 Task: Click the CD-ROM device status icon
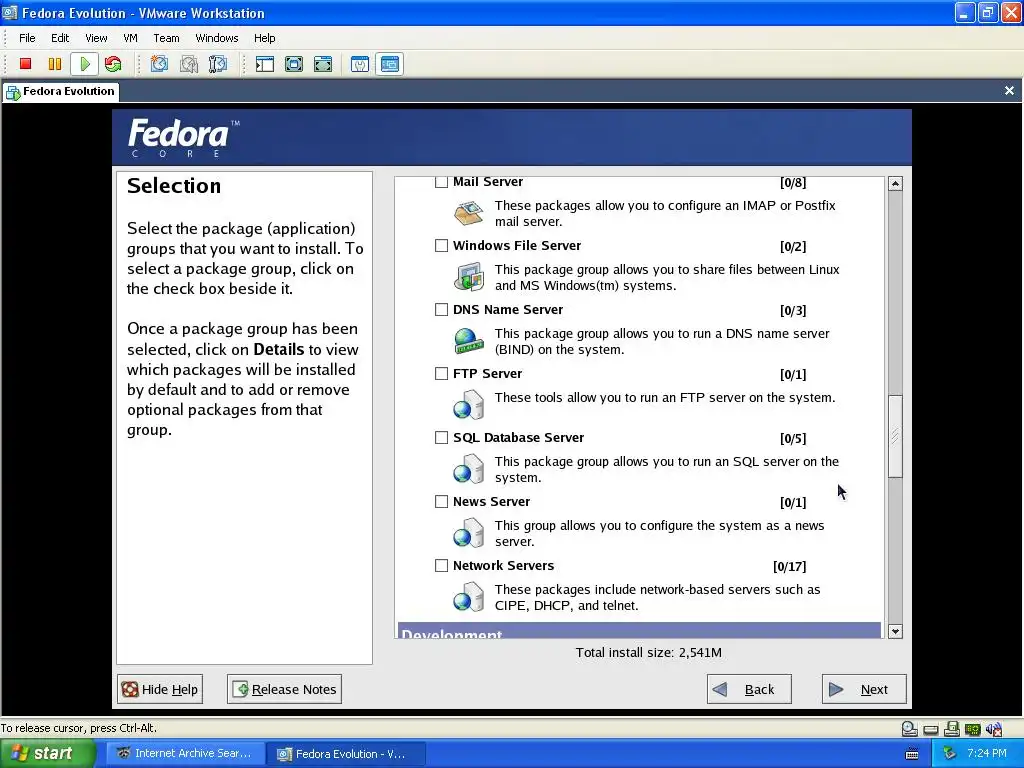(909, 728)
